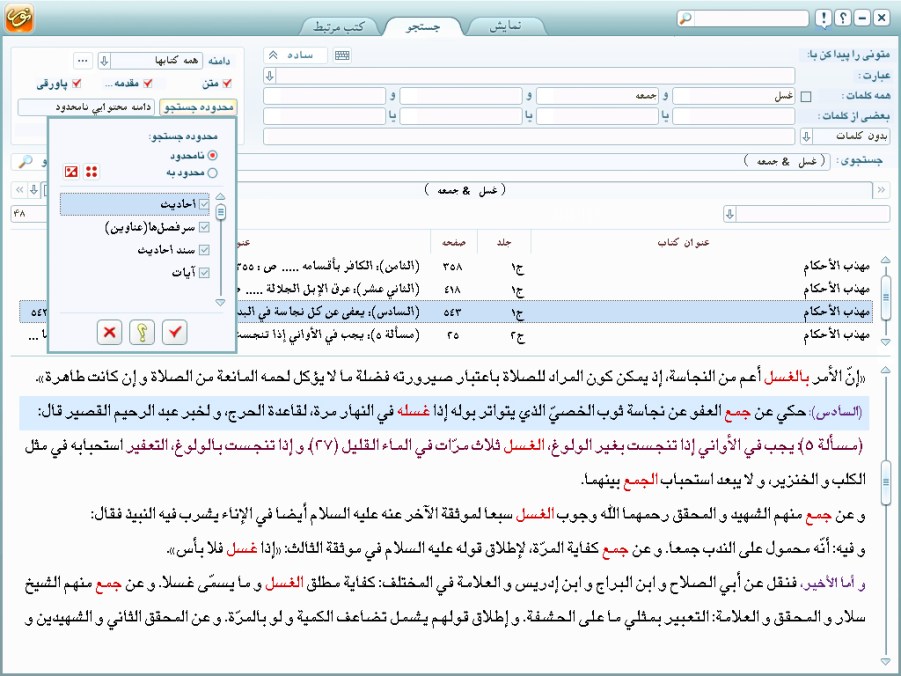Open help with the title bar question mark
Viewport: 901px width, 676px height.
(842, 18)
